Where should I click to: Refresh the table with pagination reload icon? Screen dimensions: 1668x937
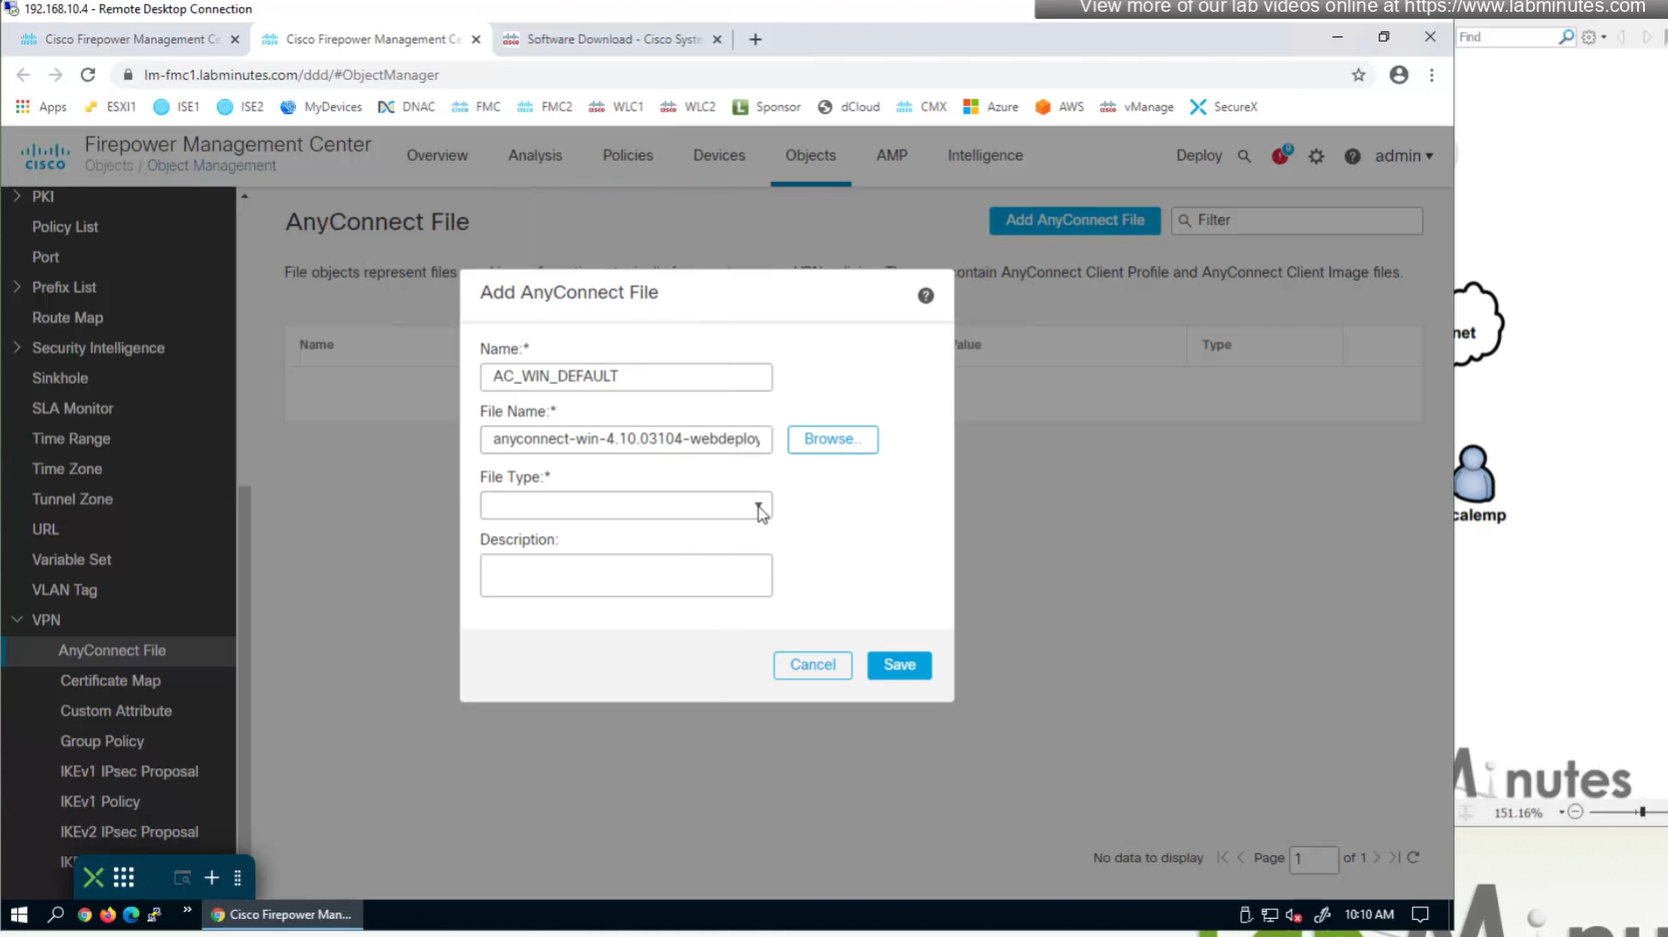[x=1413, y=857]
